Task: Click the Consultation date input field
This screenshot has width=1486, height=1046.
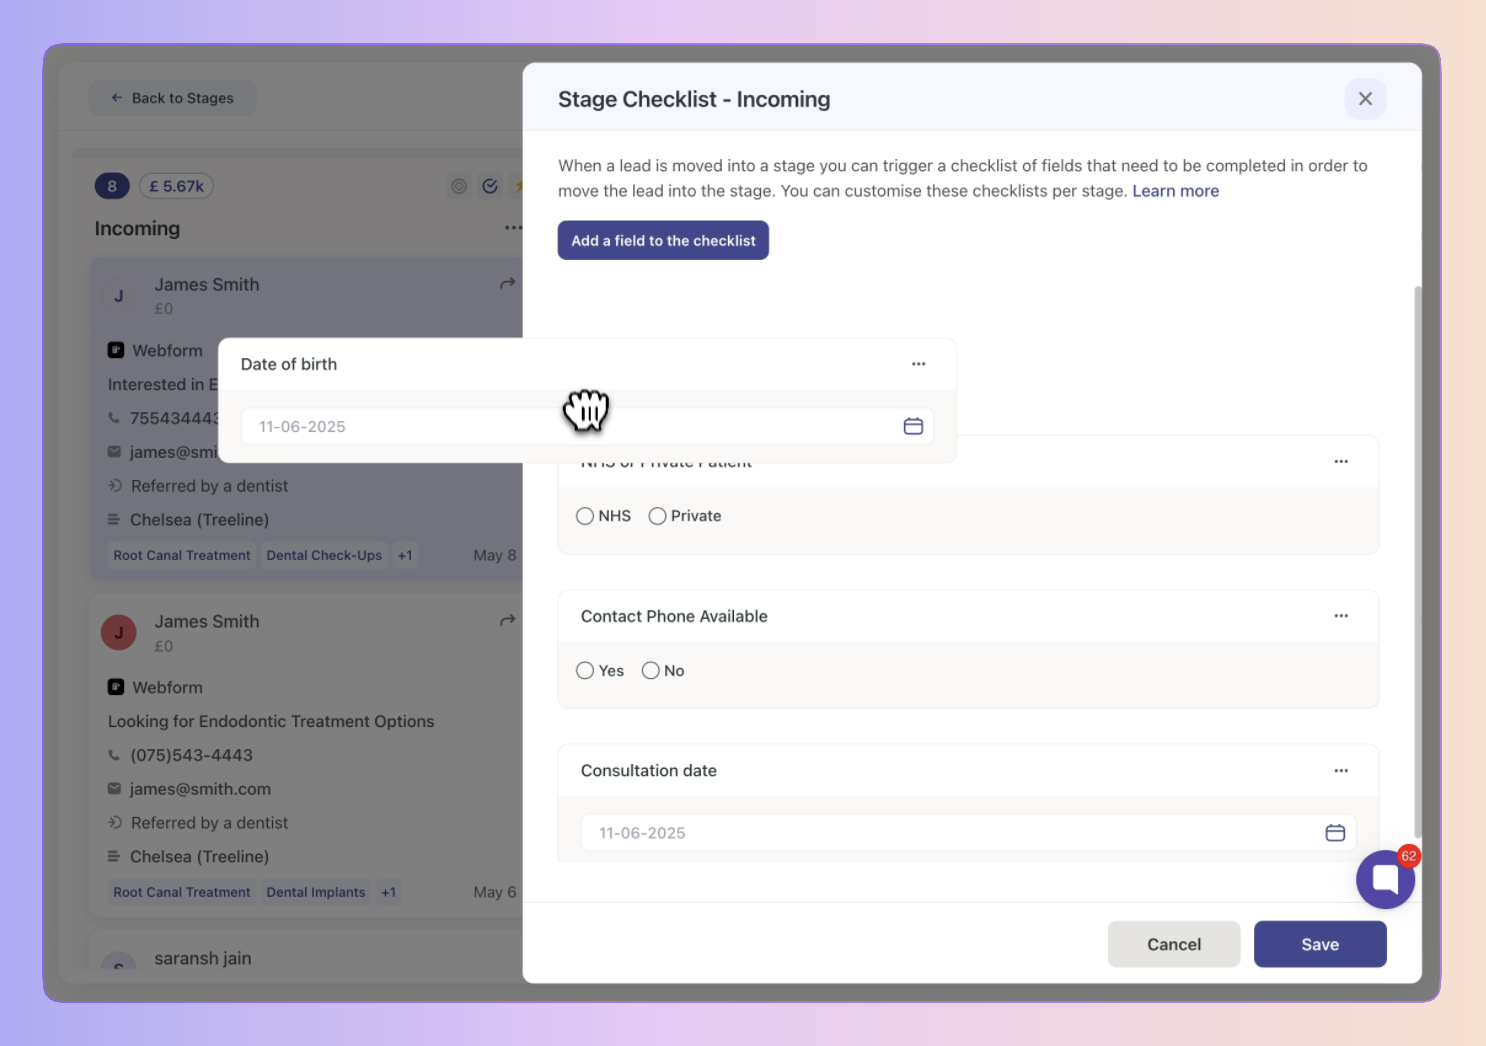Action: 968,833
